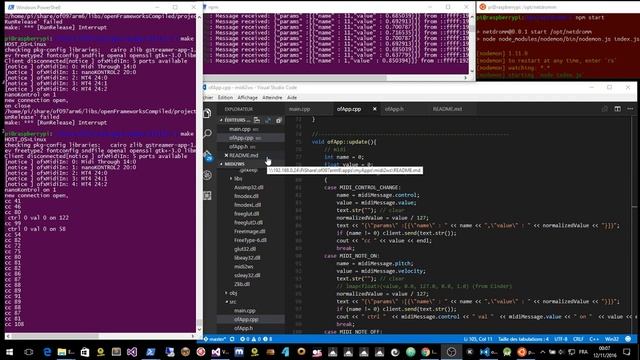Click the git sync icon in status bar
The image size is (640, 360).
click(x=232, y=339)
